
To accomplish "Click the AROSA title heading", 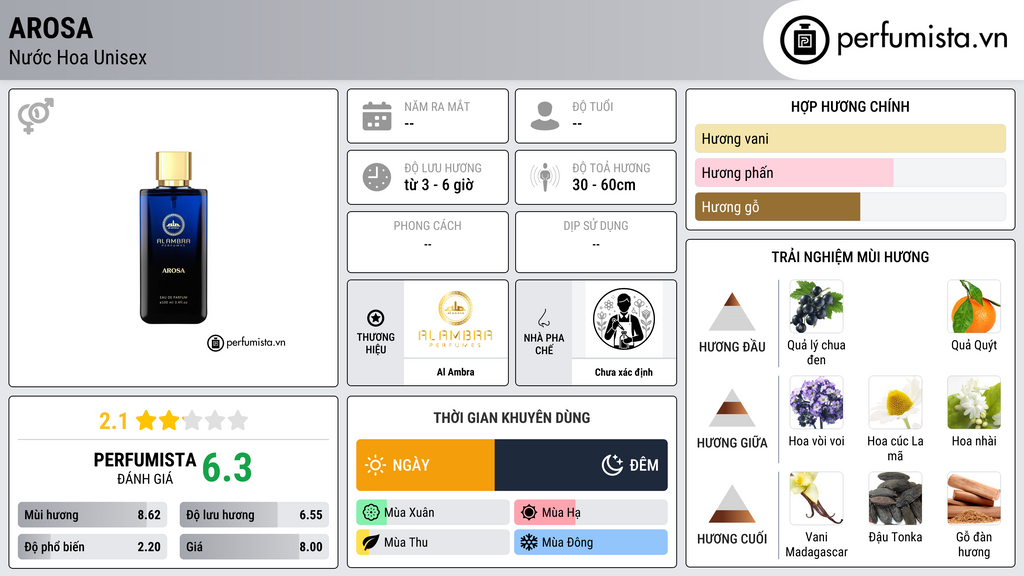I will (51, 28).
